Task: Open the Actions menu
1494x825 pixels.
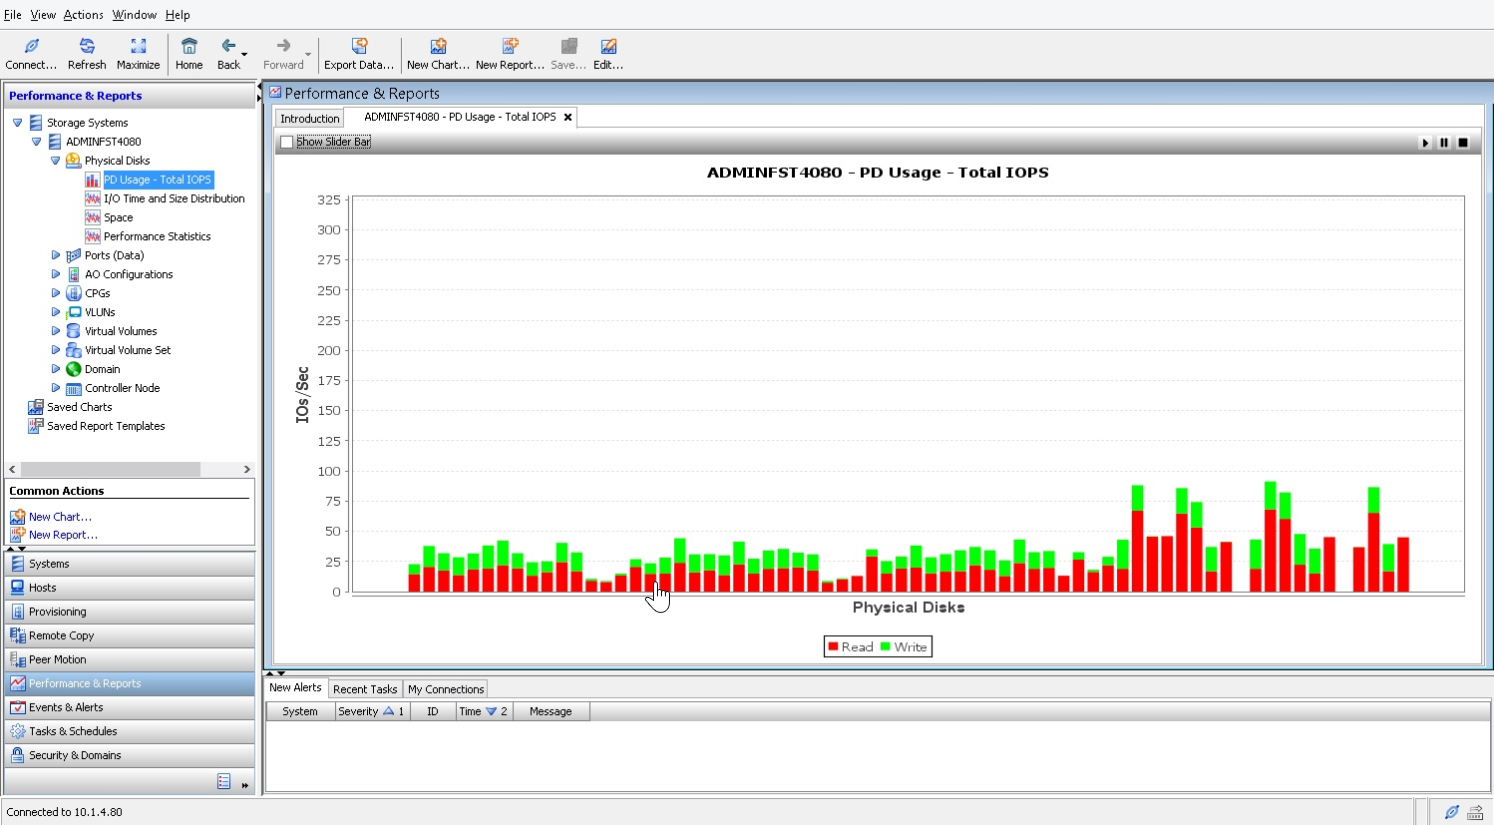Action: click(x=83, y=15)
